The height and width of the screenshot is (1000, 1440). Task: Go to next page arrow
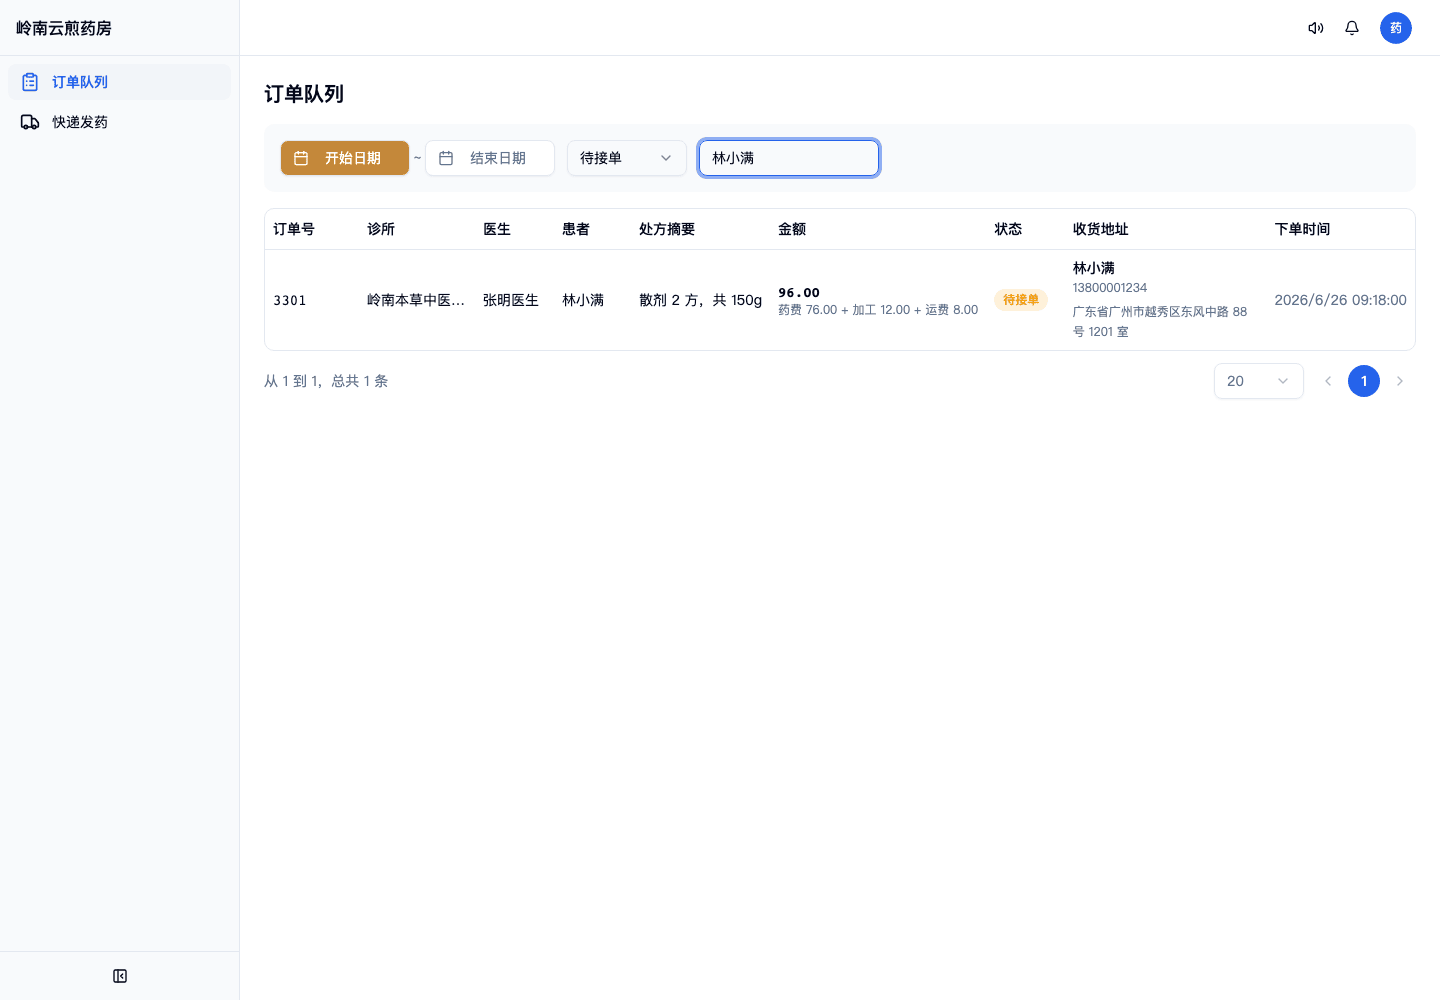pyautogui.click(x=1400, y=381)
